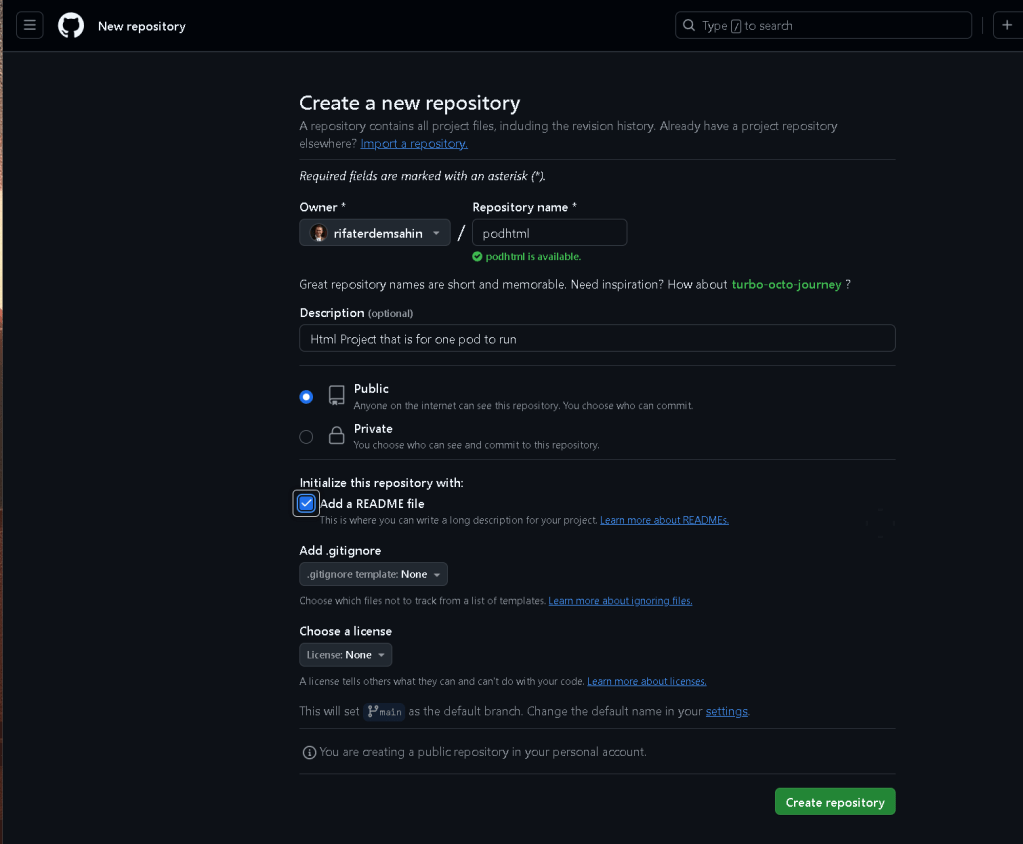
Task: Click the Private lock icon
Action: [337, 435]
